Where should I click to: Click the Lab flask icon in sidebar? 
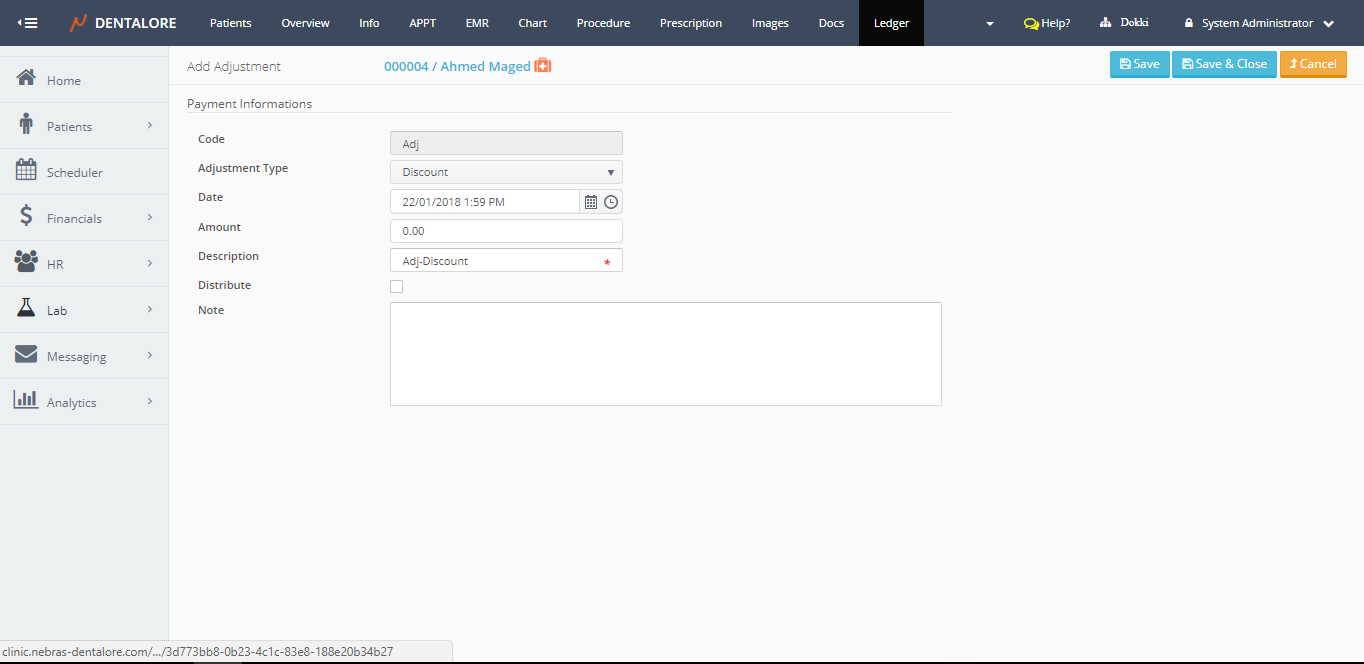coord(26,309)
